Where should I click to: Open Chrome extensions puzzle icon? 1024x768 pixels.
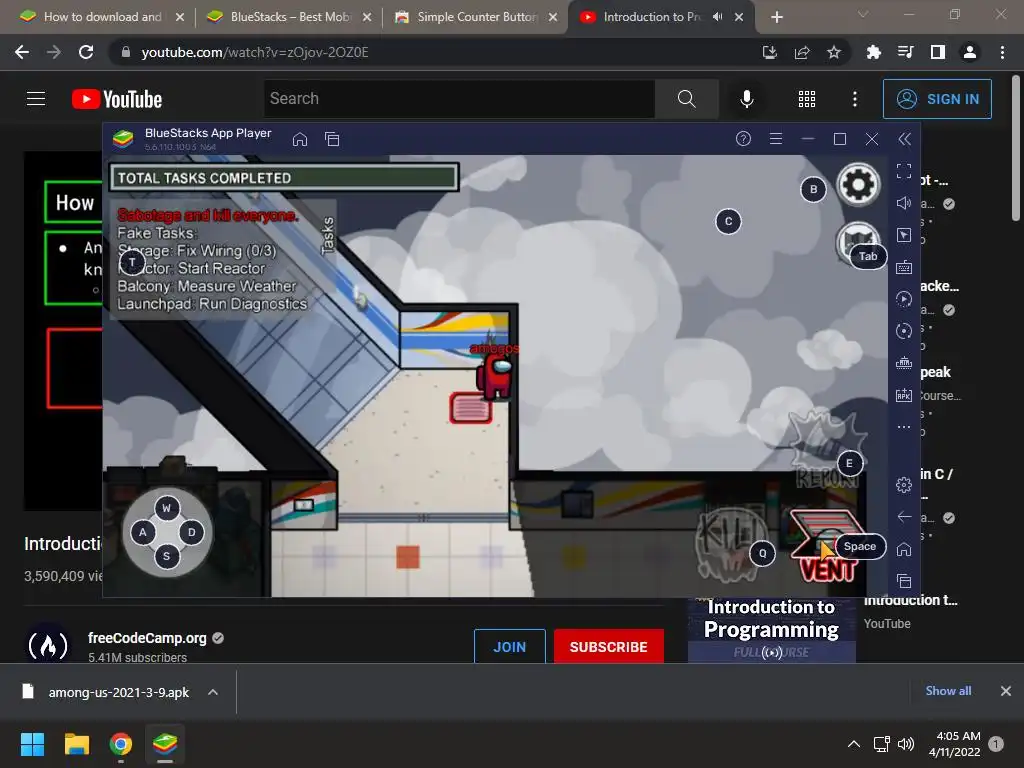(x=873, y=52)
